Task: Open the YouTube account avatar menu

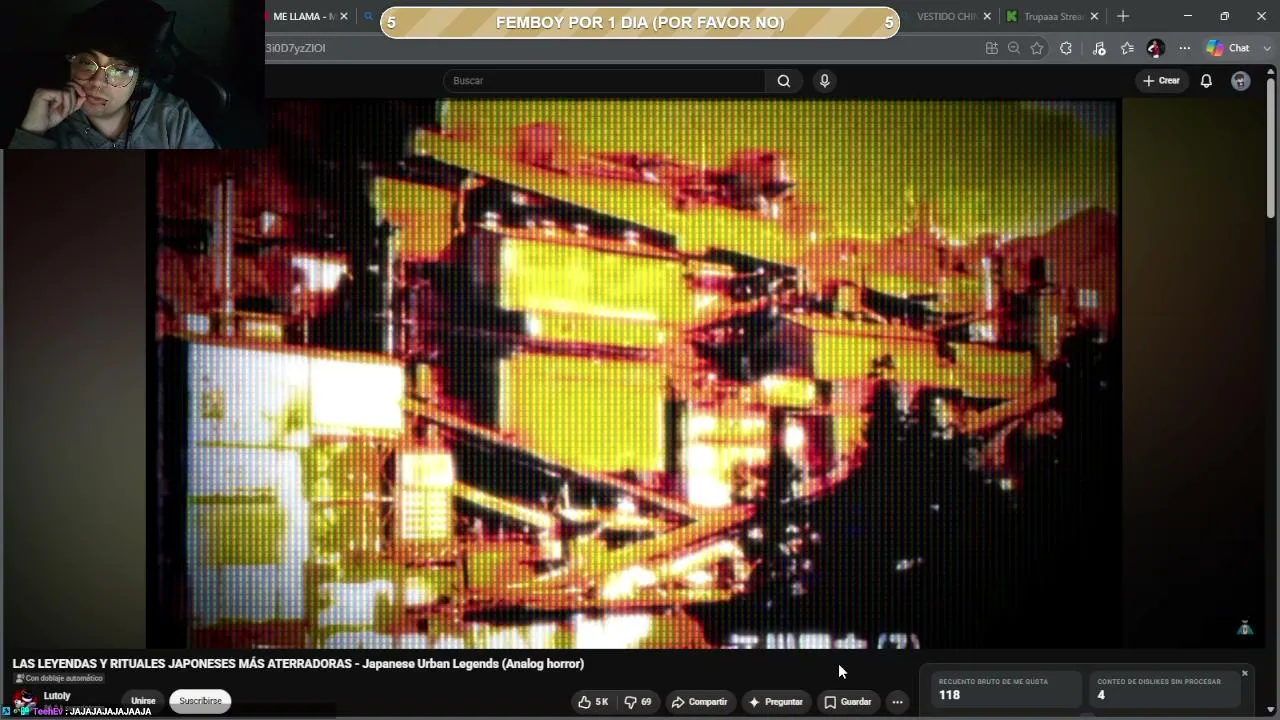Action: pos(1240,81)
